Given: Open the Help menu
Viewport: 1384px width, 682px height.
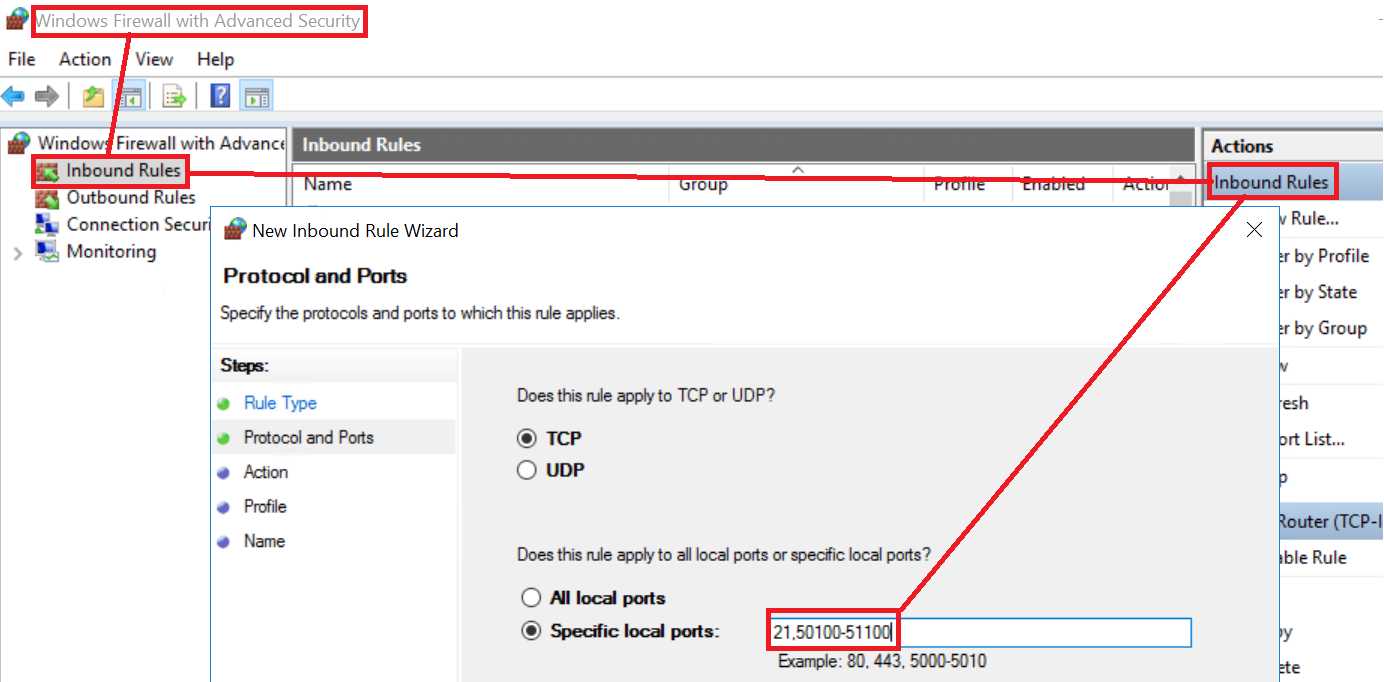Looking at the screenshot, I should [x=215, y=60].
